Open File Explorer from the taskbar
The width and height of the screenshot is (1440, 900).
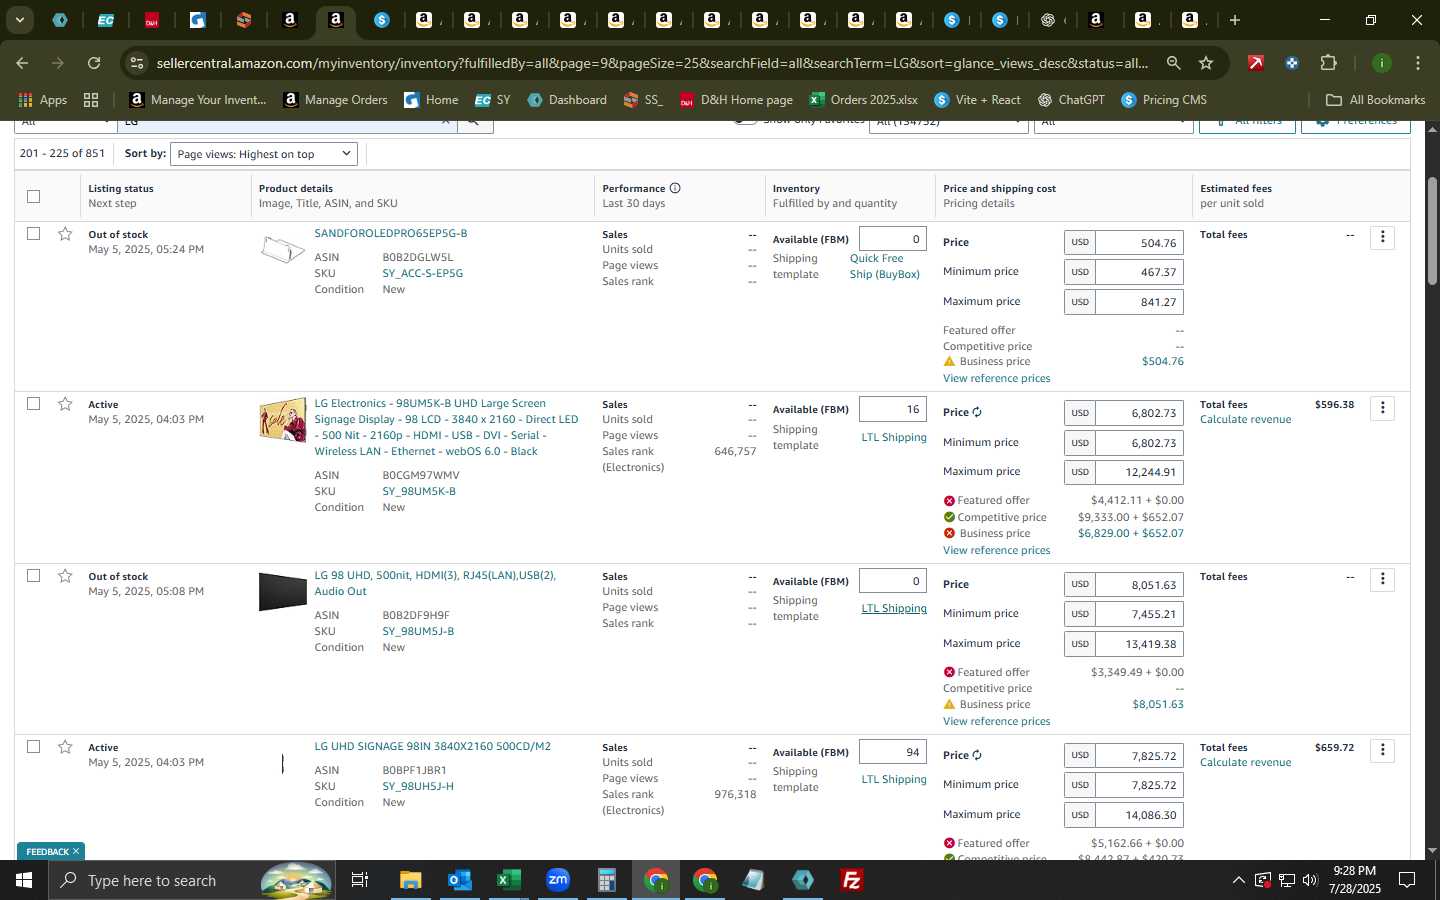(410, 880)
